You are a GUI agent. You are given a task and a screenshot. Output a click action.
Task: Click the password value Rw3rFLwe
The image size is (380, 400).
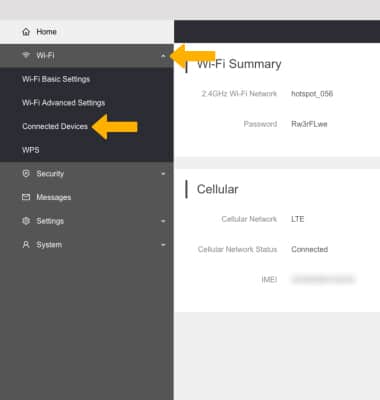pos(309,124)
